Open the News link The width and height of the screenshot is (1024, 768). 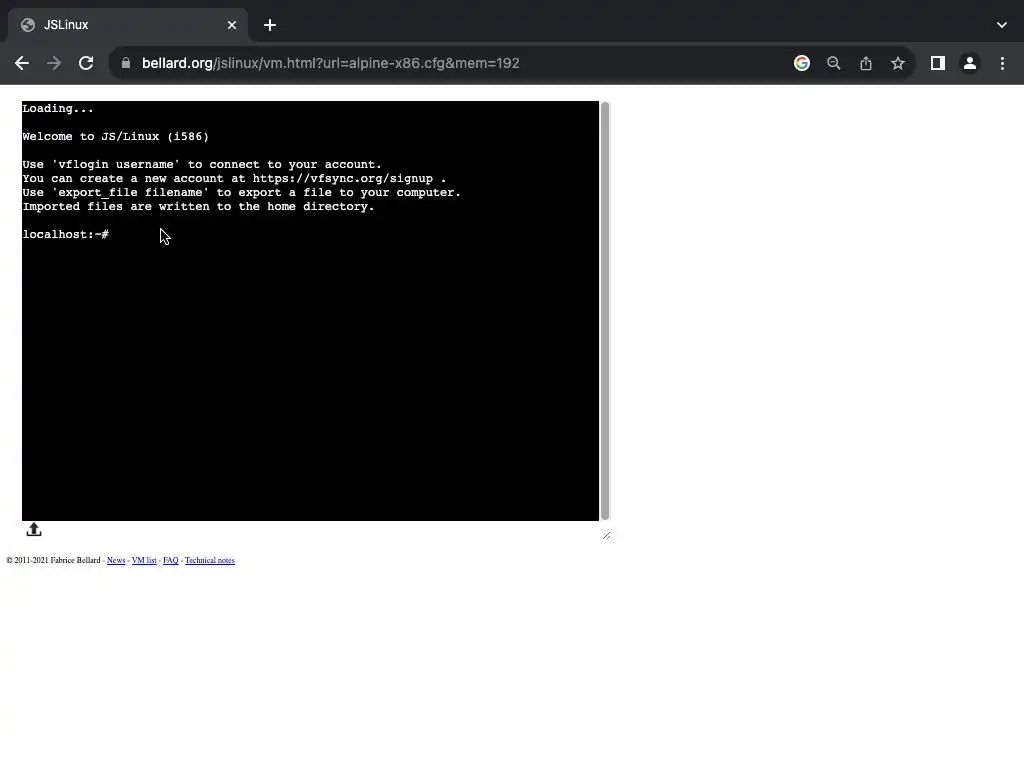[116, 560]
